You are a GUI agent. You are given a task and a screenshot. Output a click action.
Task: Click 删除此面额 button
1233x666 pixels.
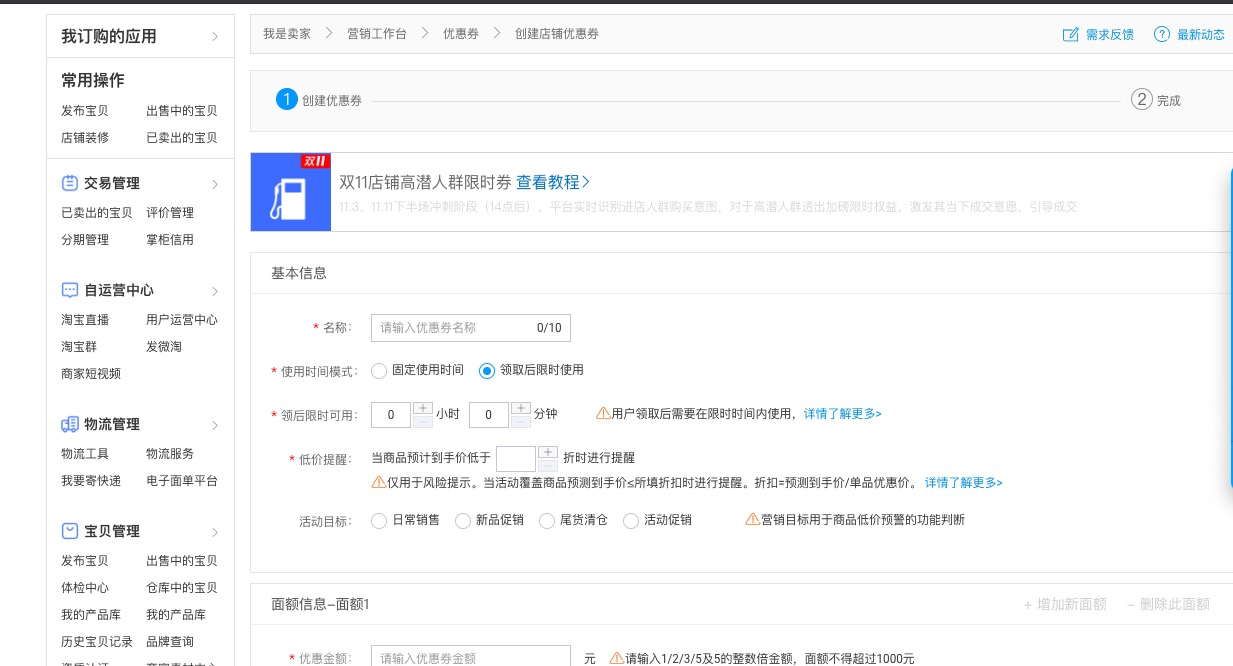coord(1168,604)
